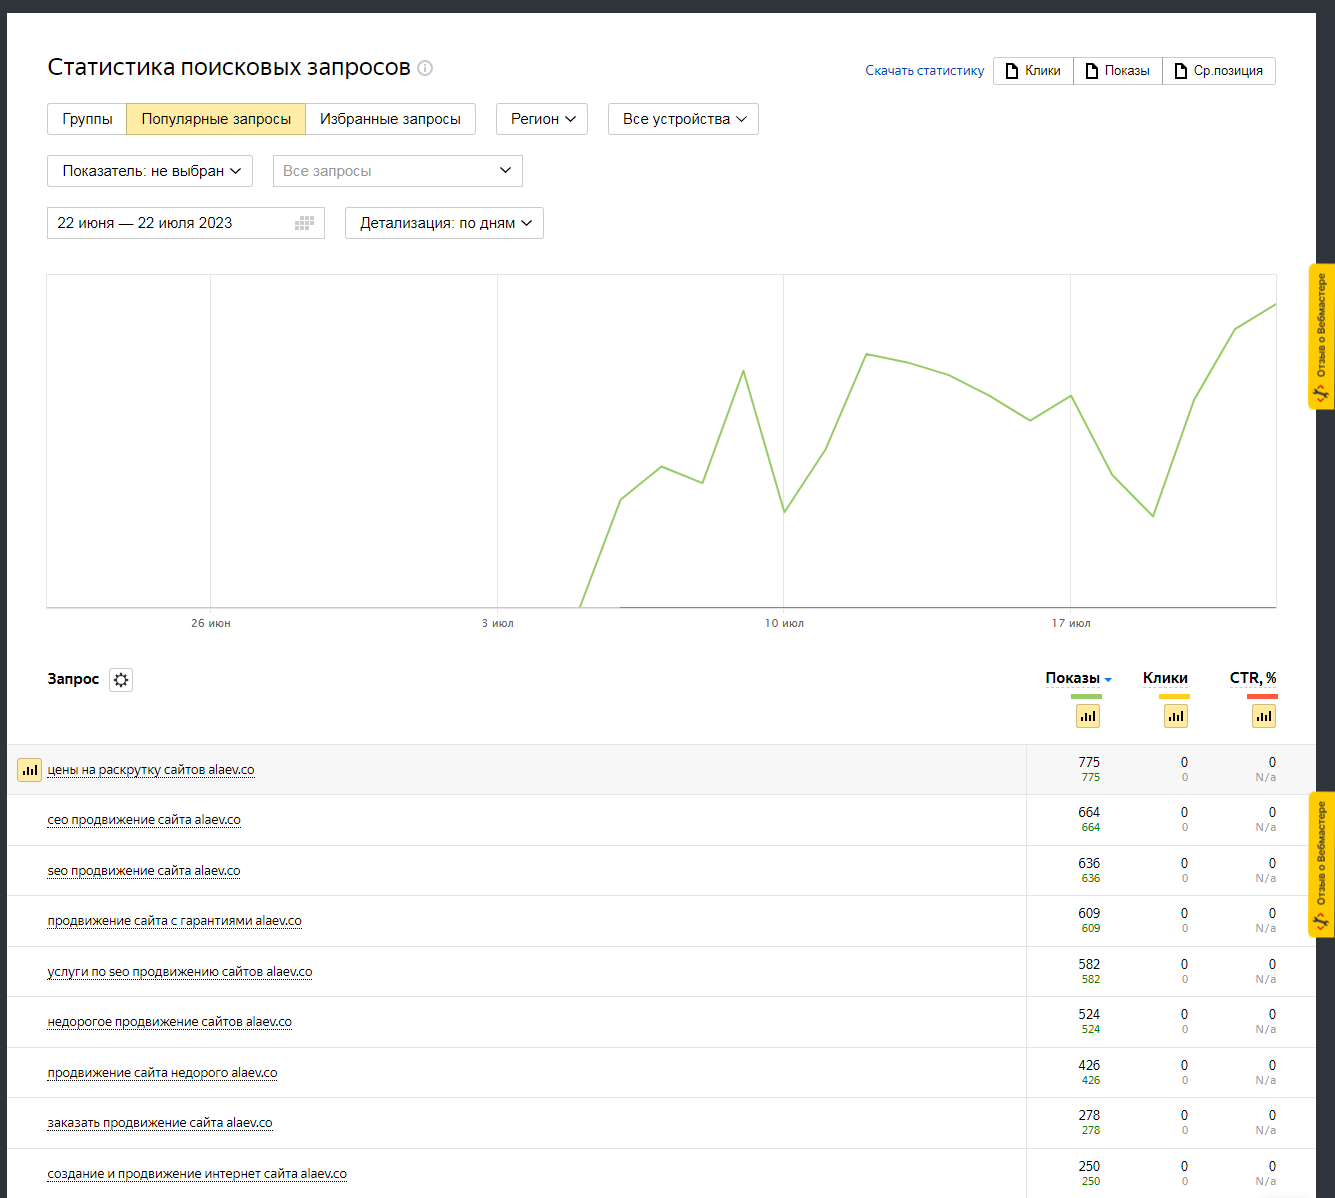Click the 775 impressions value

pyautogui.click(x=1089, y=762)
